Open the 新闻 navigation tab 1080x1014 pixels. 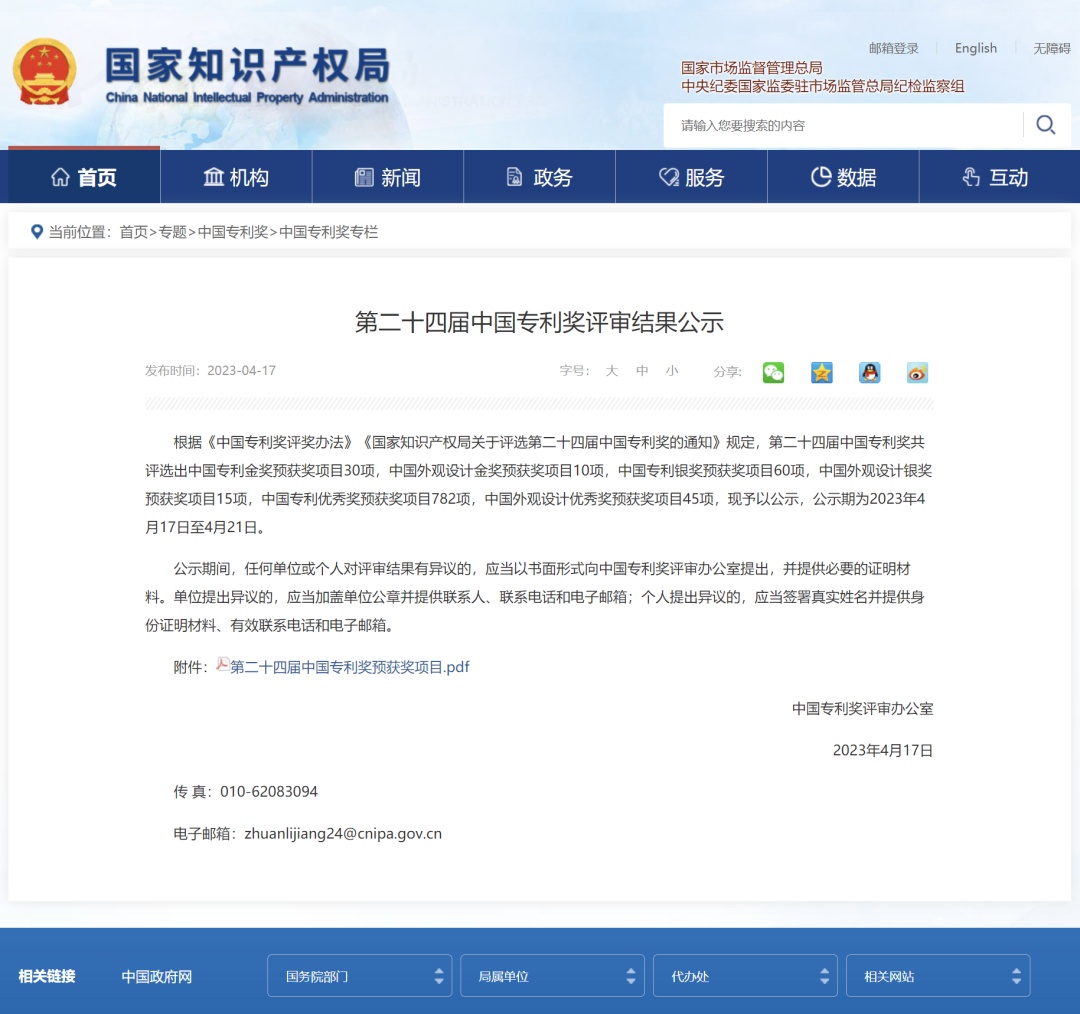[x=388, y=178]
